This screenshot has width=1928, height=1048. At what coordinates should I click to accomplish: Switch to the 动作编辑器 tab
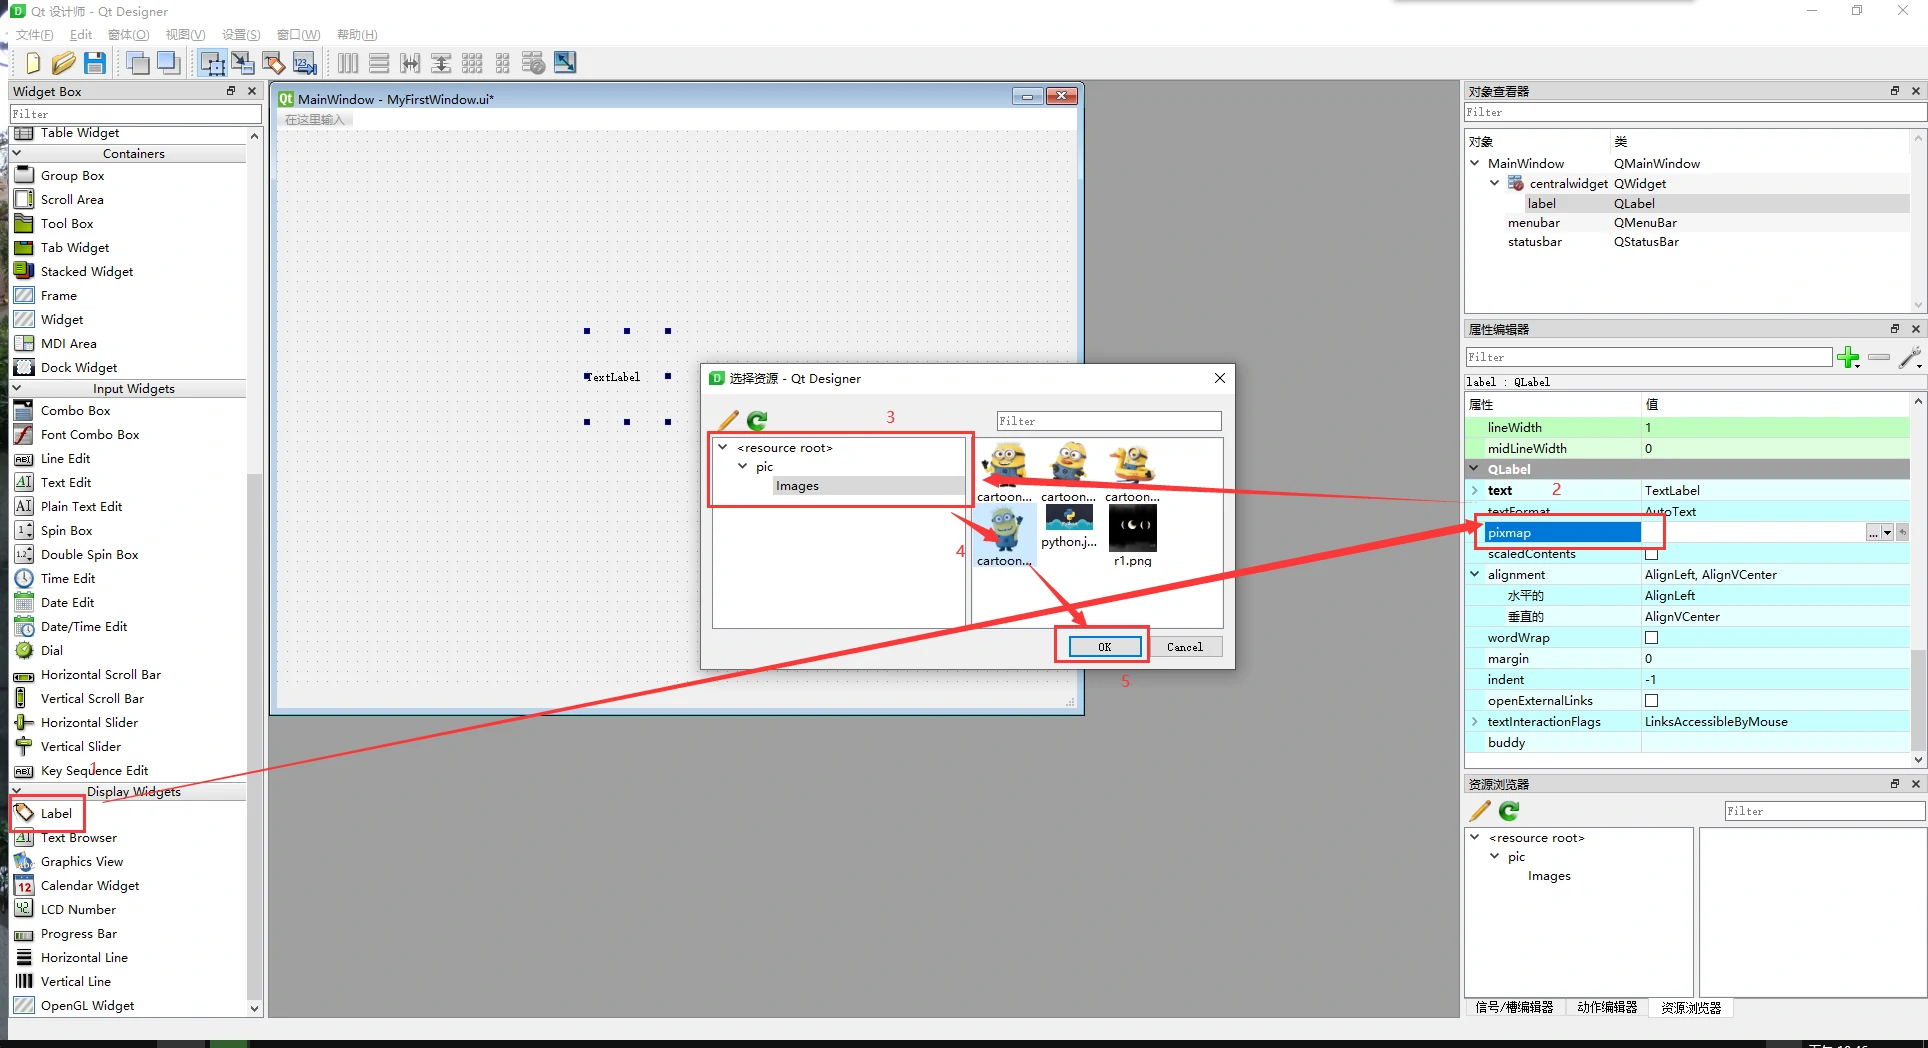click(x=1607, y=1007)
